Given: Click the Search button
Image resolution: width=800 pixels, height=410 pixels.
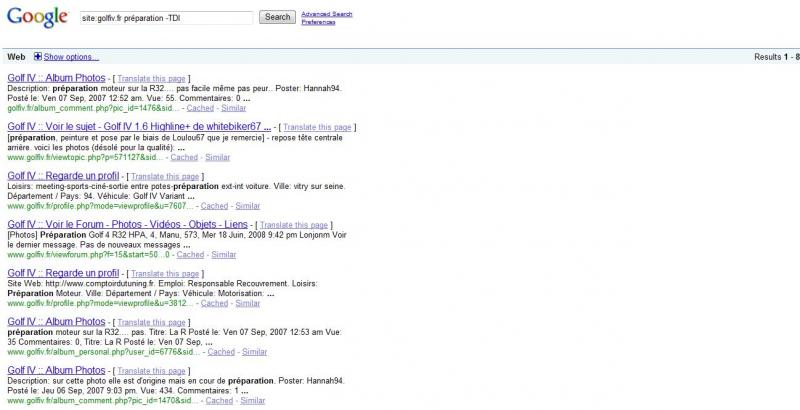Looking at the screenshot, I should coord(277,17).
